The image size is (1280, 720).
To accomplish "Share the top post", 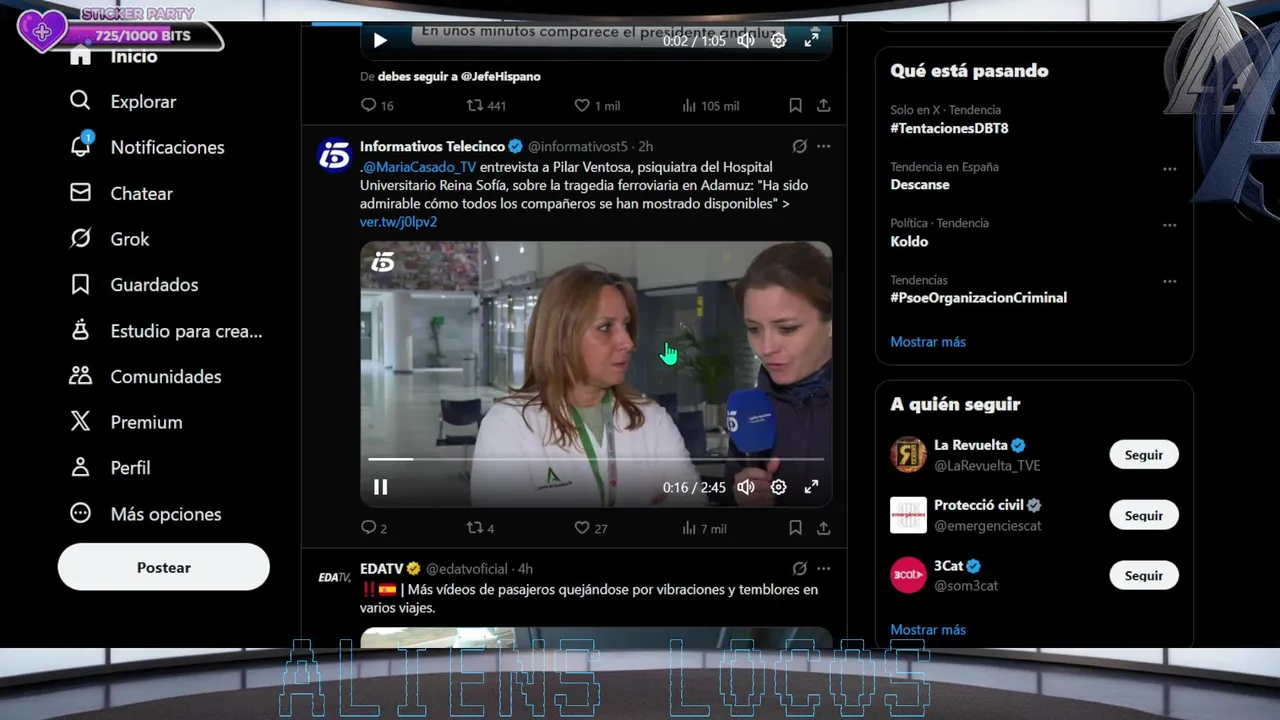I will (x=824, y=105).
